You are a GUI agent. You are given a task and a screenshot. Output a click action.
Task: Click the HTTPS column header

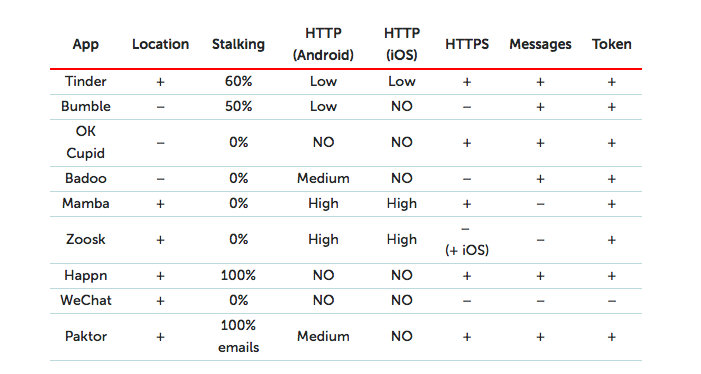467,44
